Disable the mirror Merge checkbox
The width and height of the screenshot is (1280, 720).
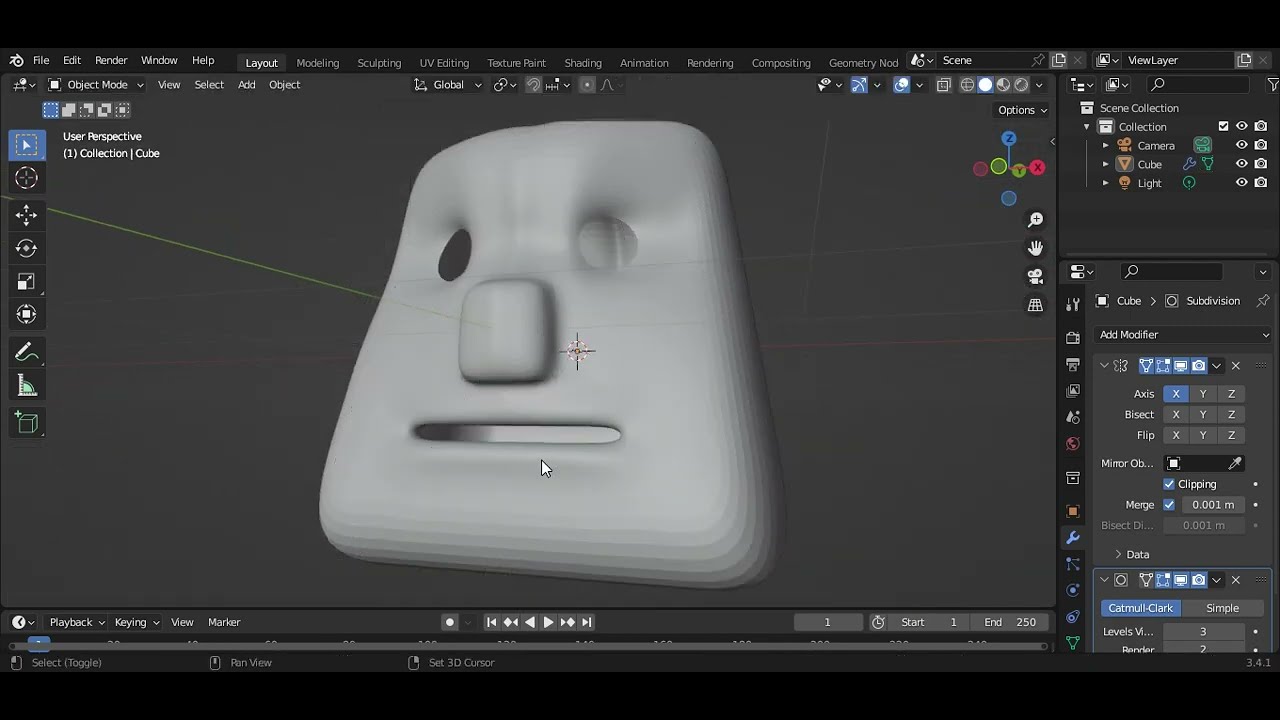pyautogui.click(x=1169, y=505)
